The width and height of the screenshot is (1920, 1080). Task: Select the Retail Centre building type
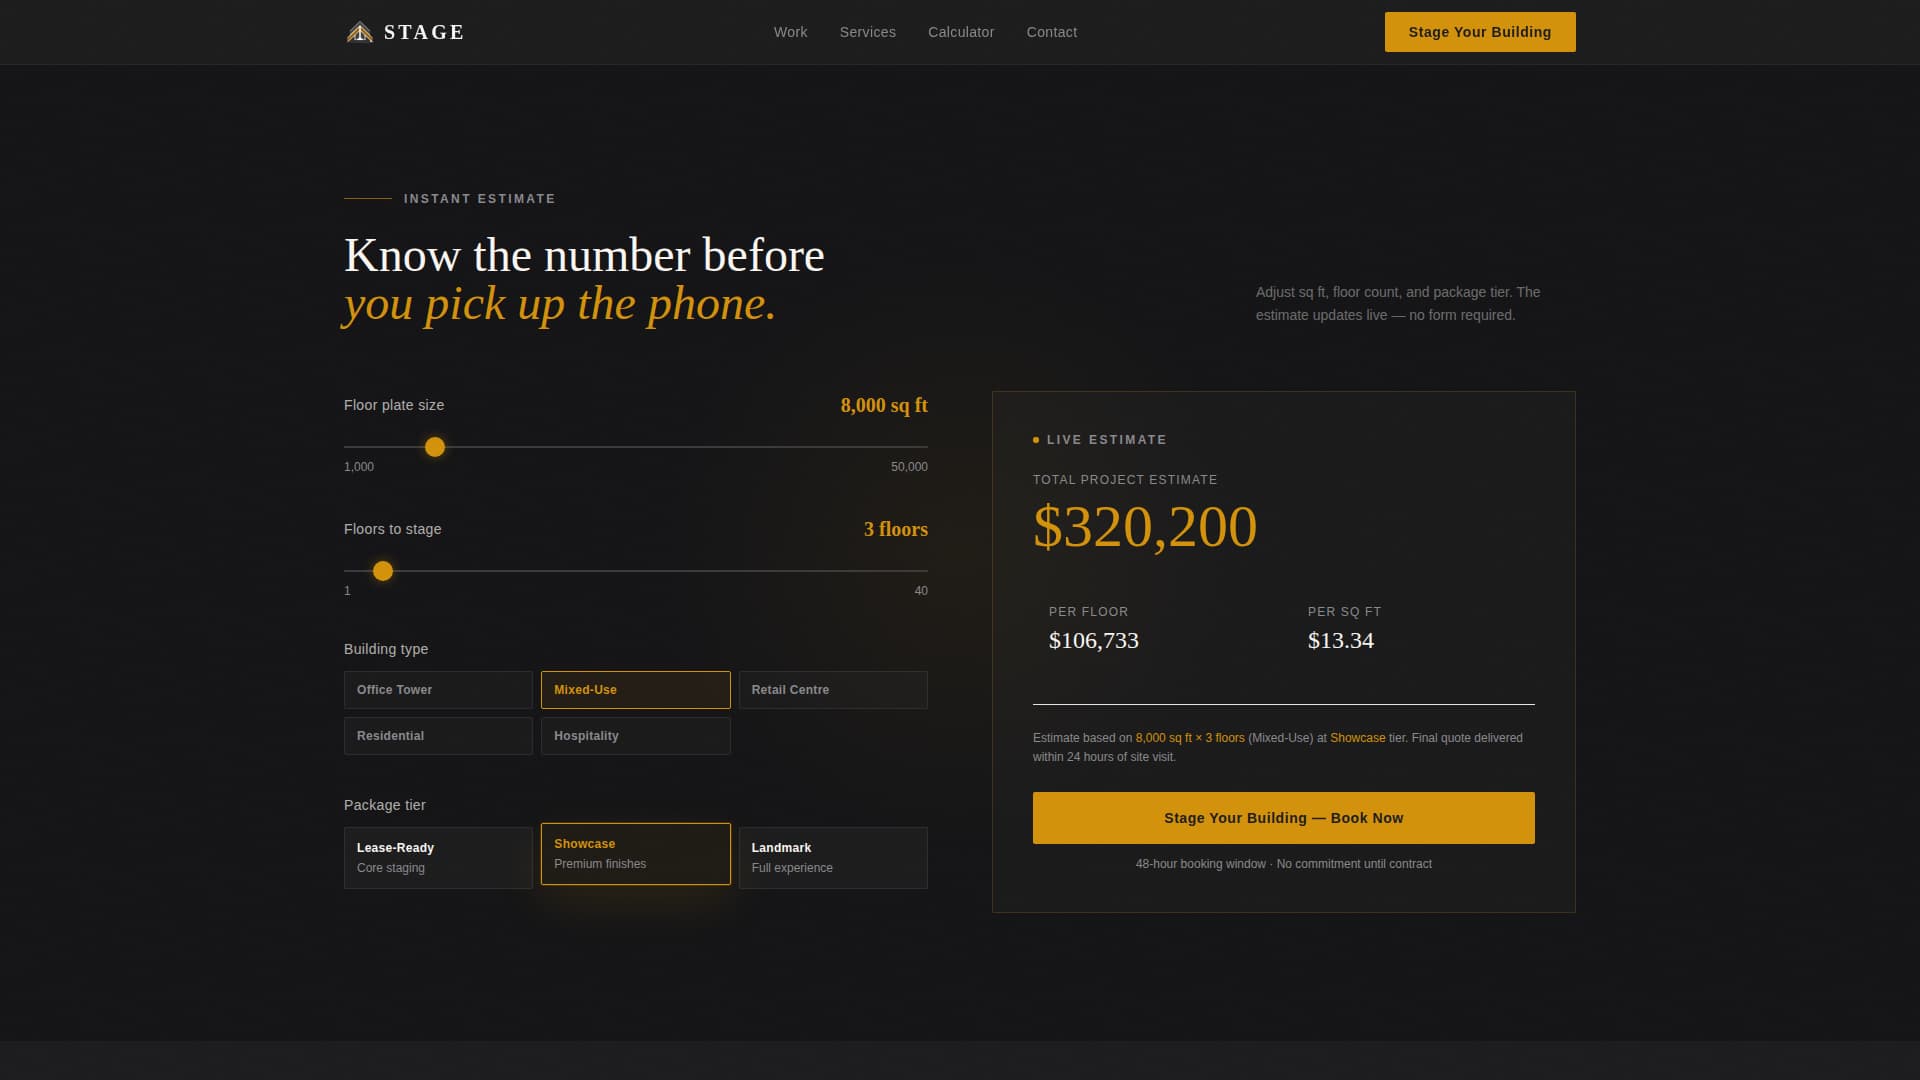click(x=833, y=689)
